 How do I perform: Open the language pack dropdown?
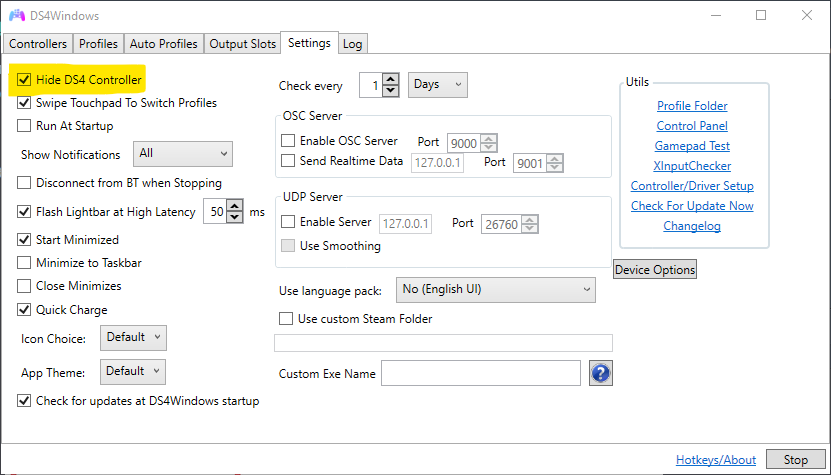[496, 289]
